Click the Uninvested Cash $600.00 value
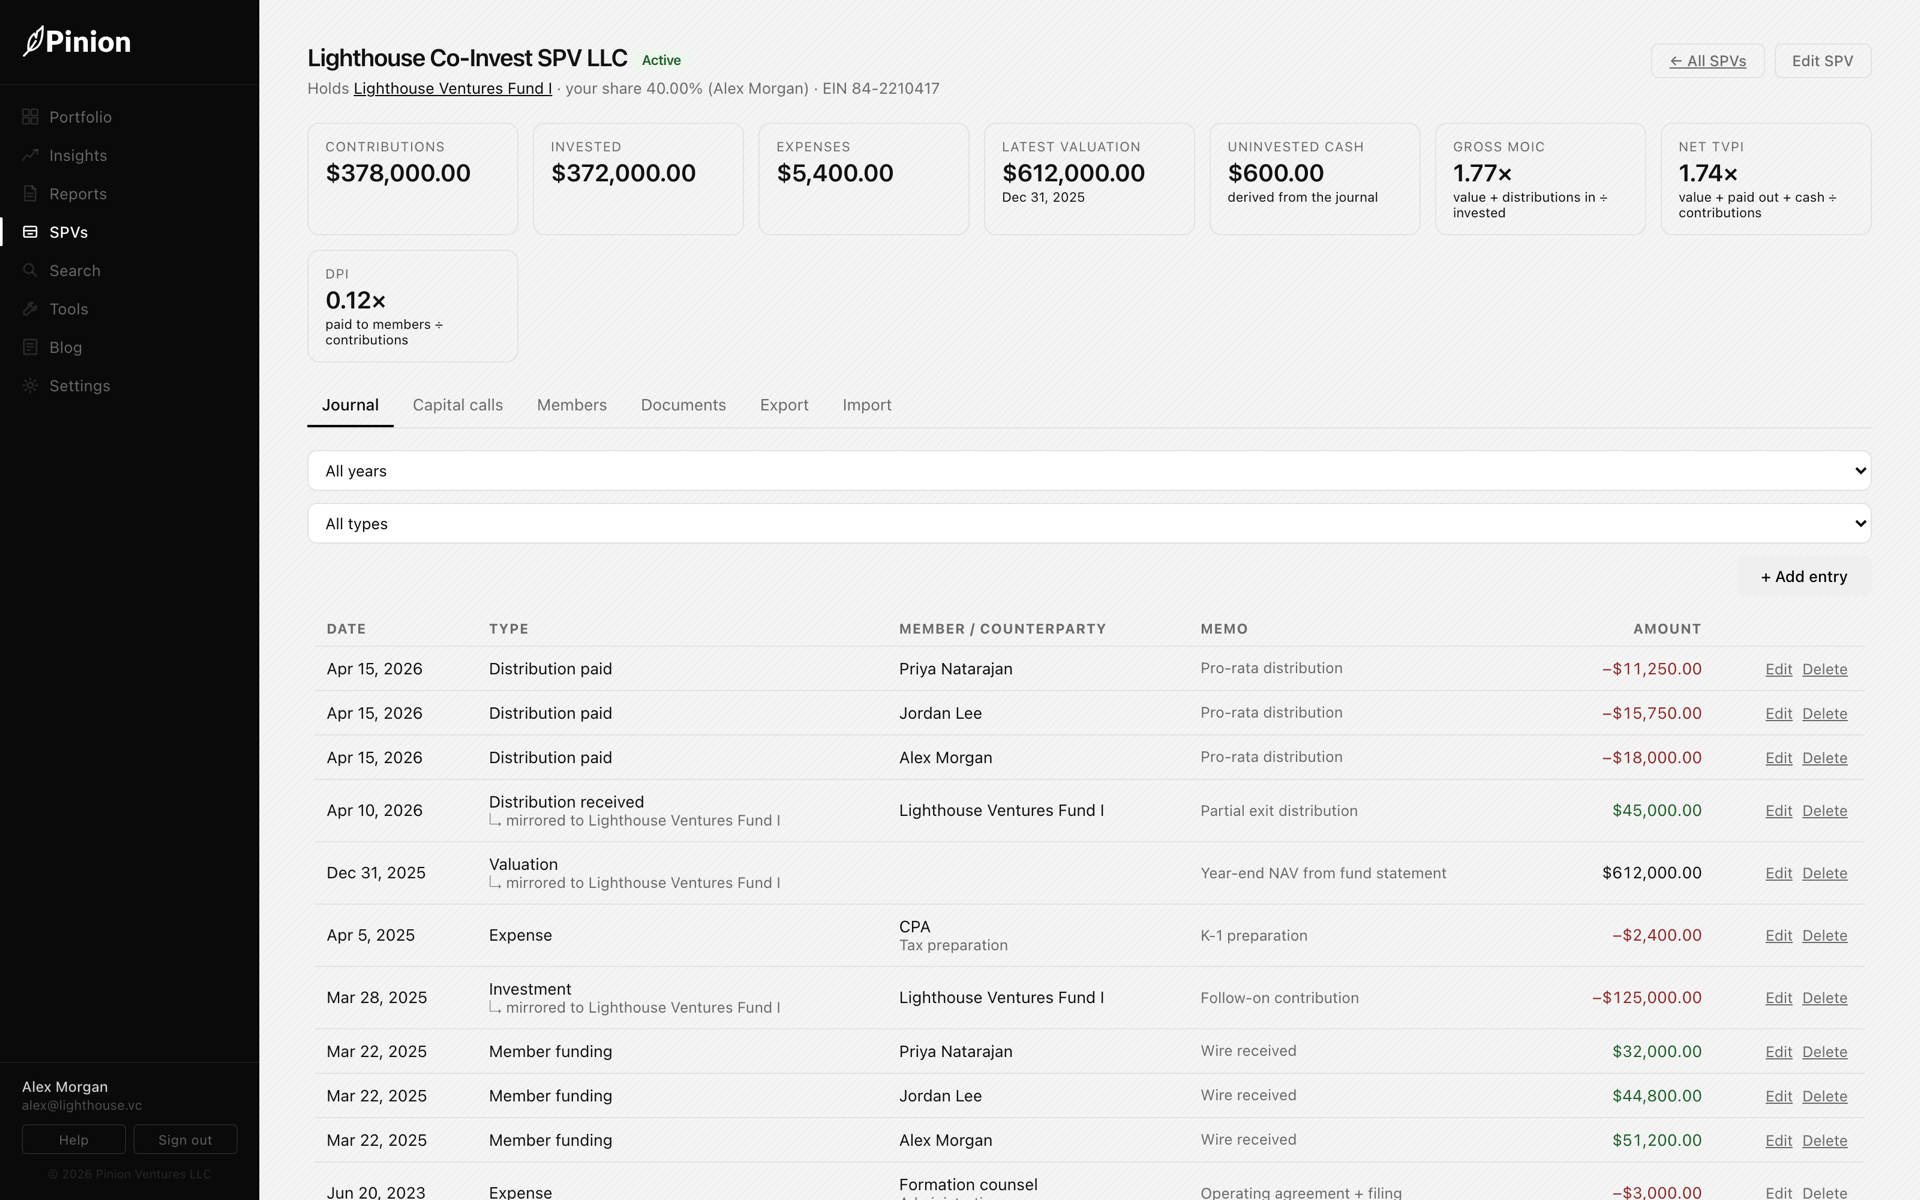The width and height of the screenshot is (1920, 1200). pos(1275,173)
